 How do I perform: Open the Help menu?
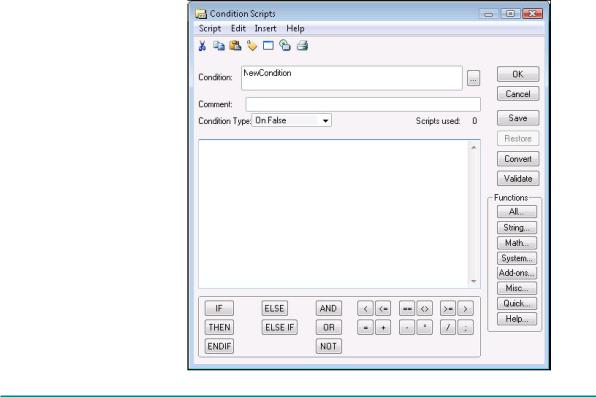tap(295, 29)
